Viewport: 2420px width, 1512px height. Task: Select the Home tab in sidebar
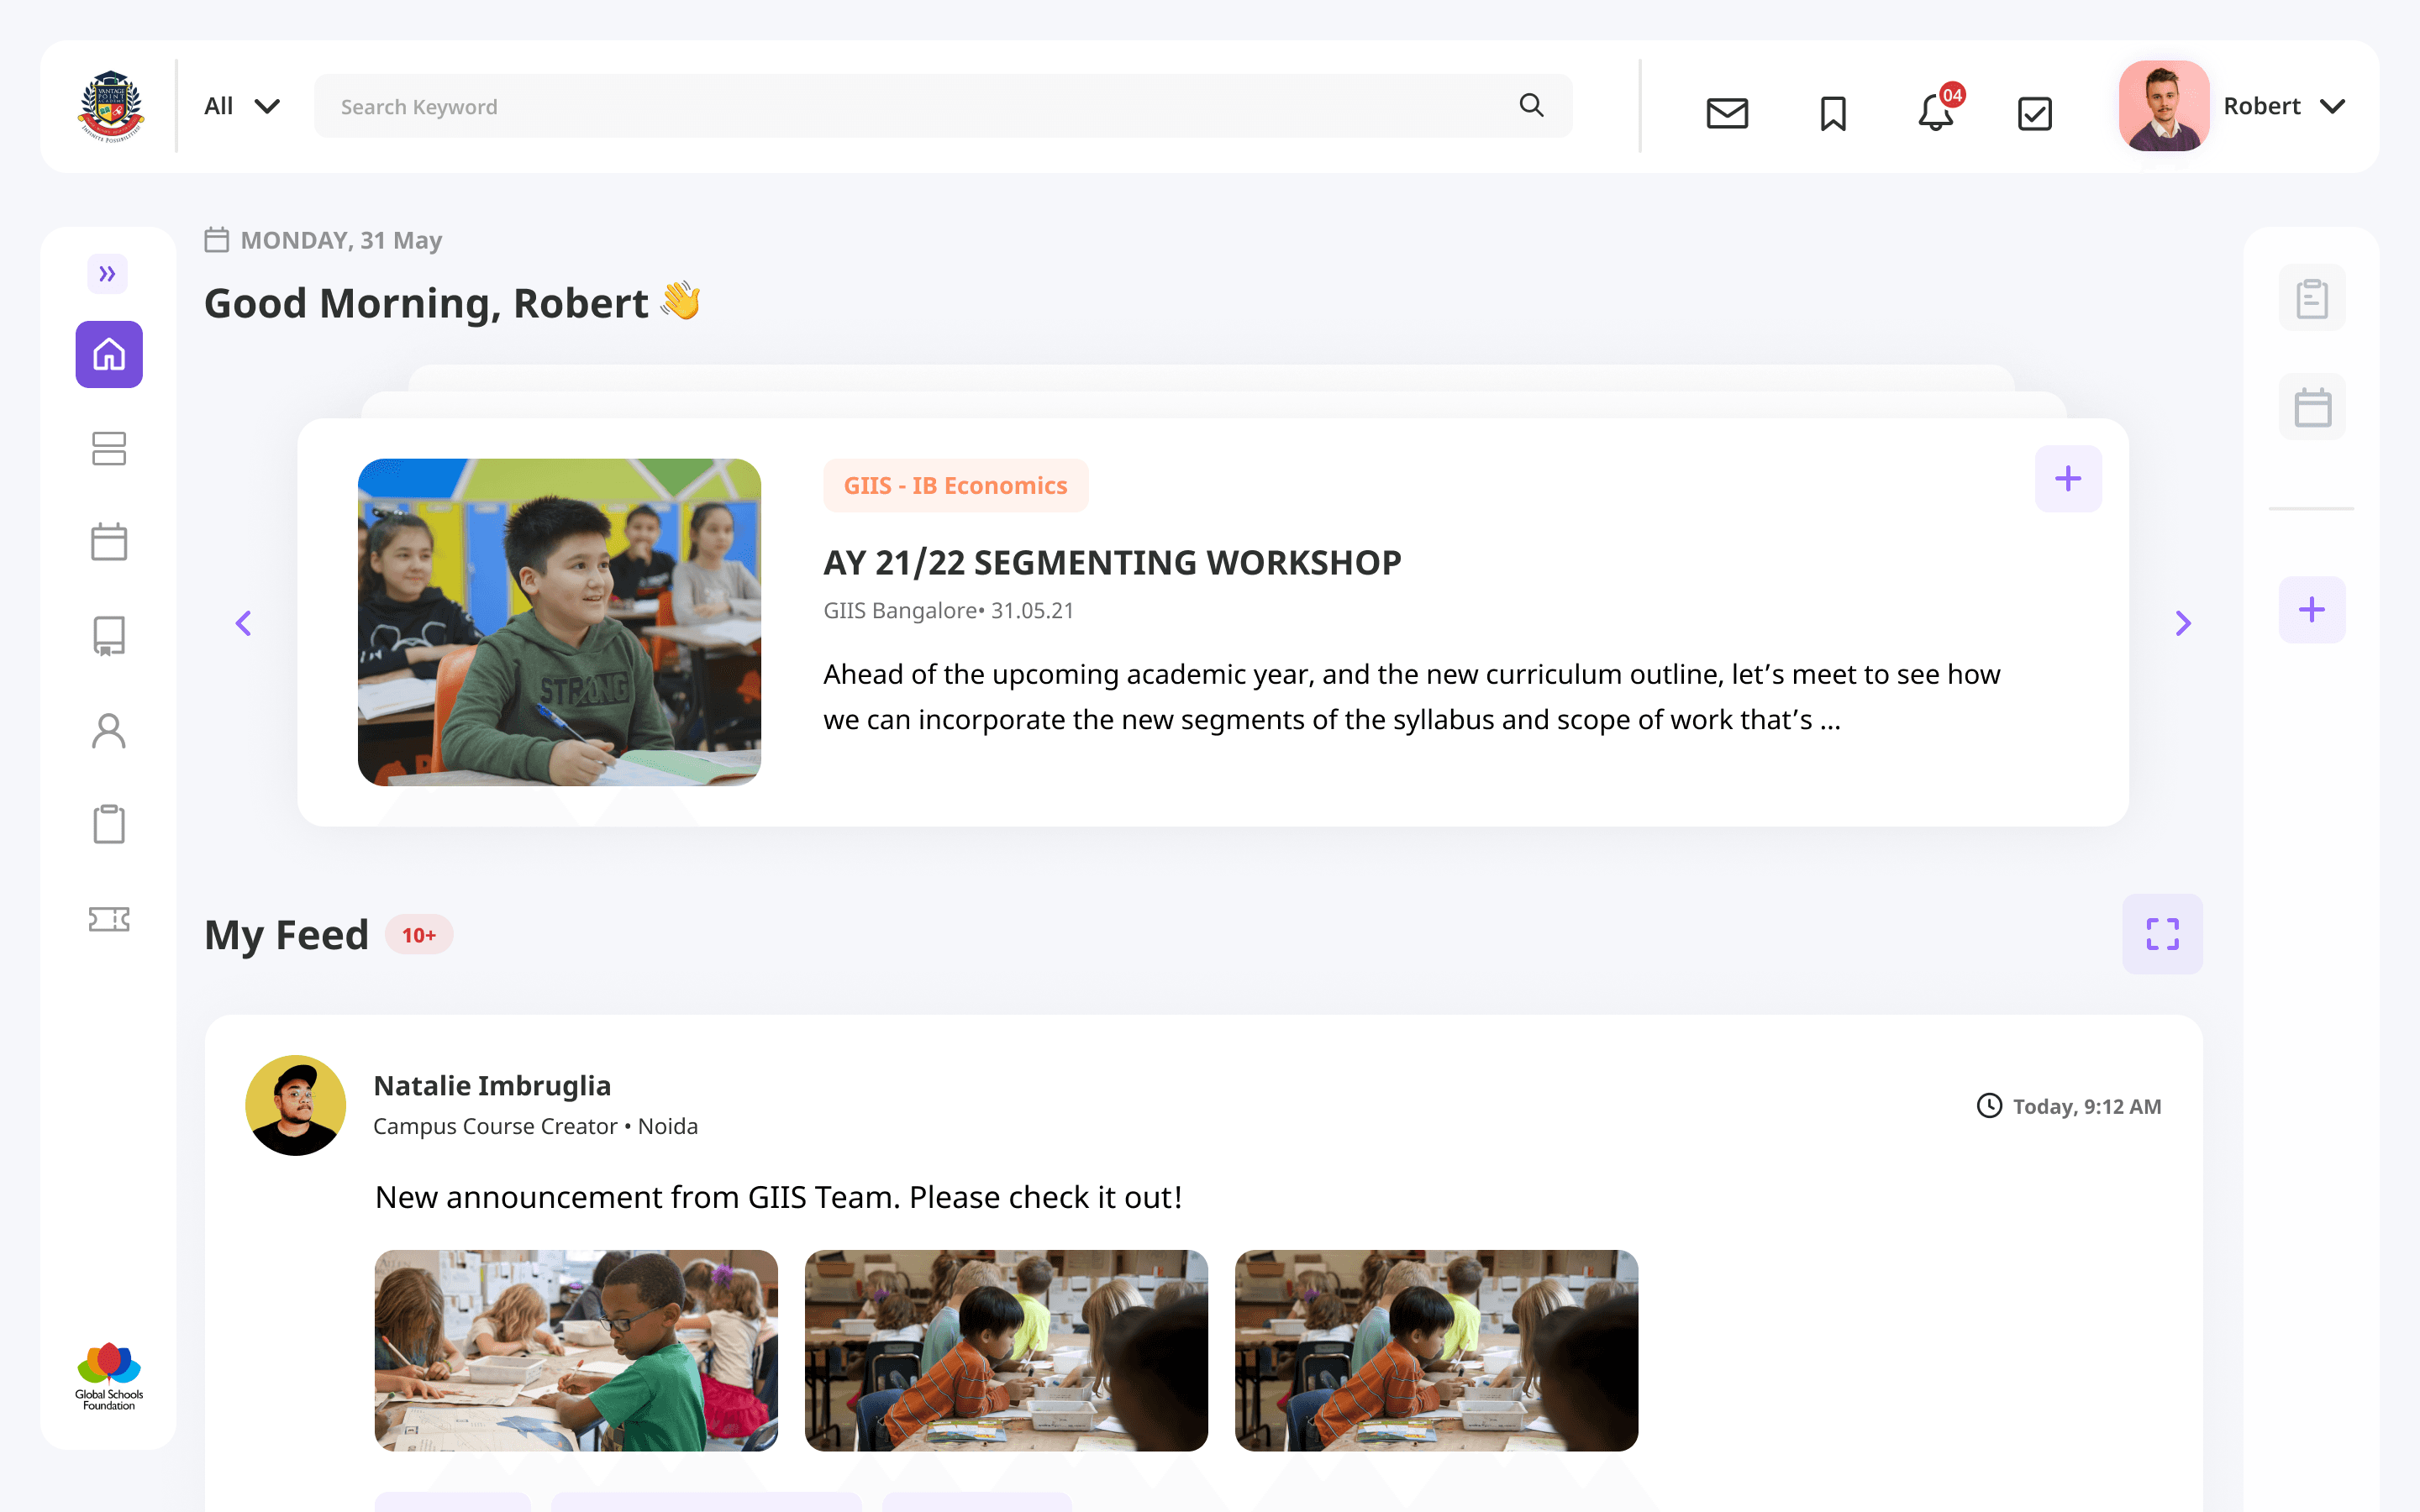109,354
